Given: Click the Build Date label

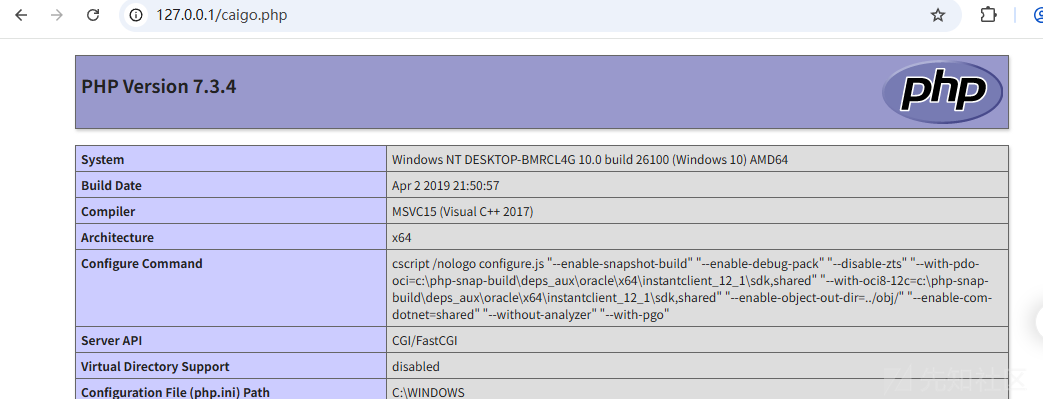Looking at the screenshot, I should (x=111, y=186).
